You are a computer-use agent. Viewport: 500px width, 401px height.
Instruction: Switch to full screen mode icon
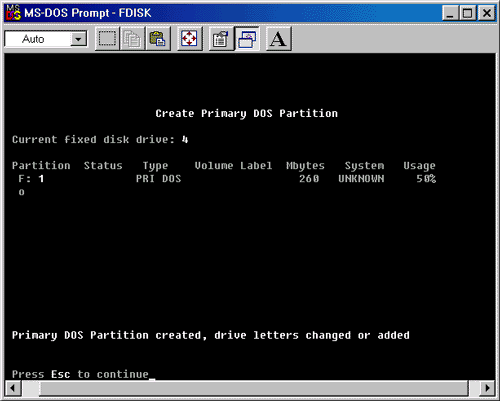pyautogui.click(x=189, y=39)
